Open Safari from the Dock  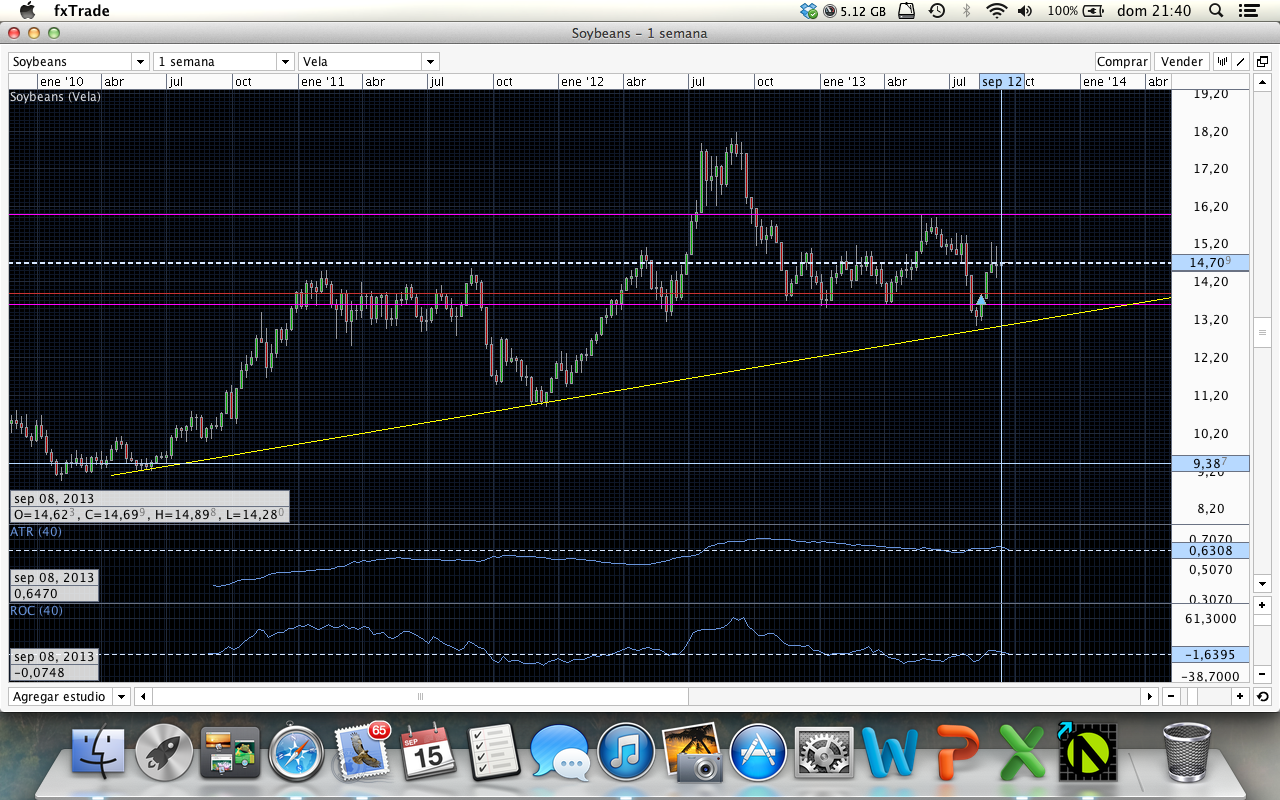click(x=296, y=752)
